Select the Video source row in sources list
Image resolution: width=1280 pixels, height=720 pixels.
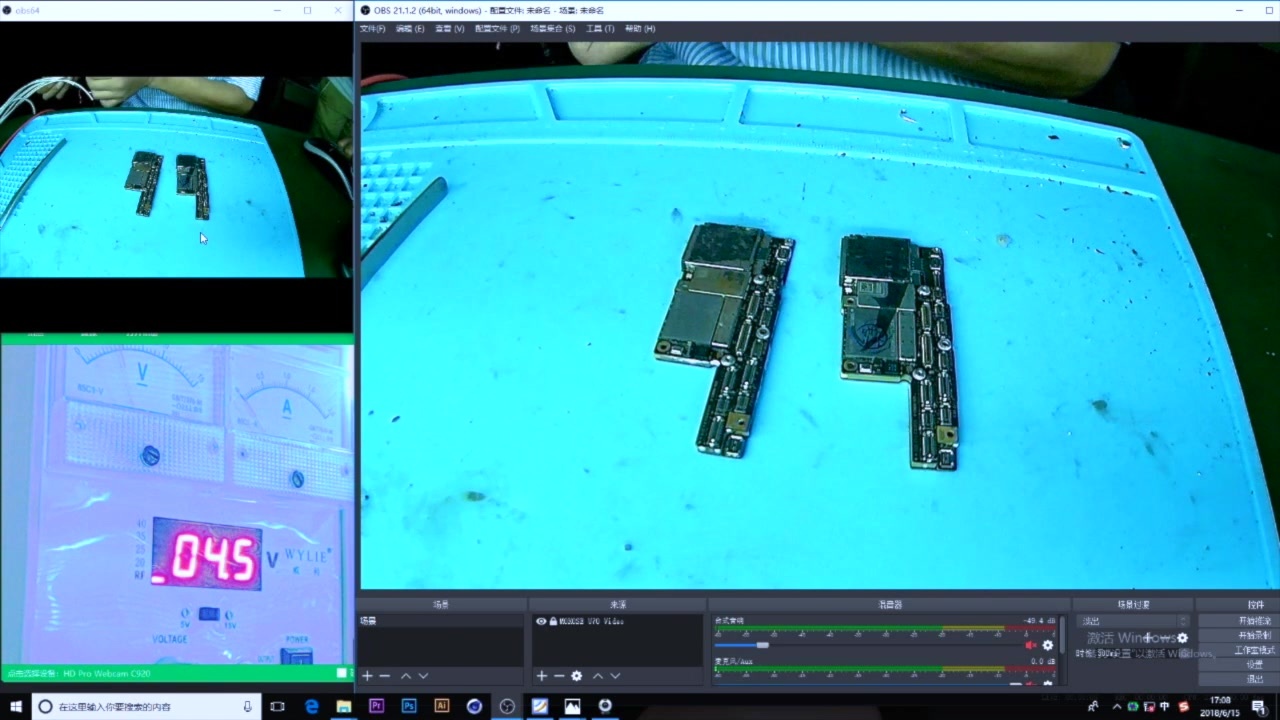coord(617,621)
